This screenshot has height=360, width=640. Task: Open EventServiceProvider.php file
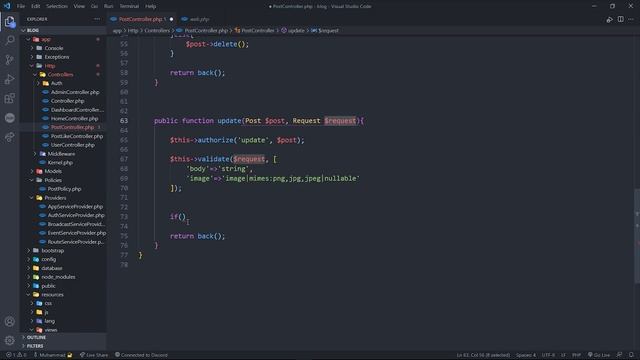coord(63,233)
